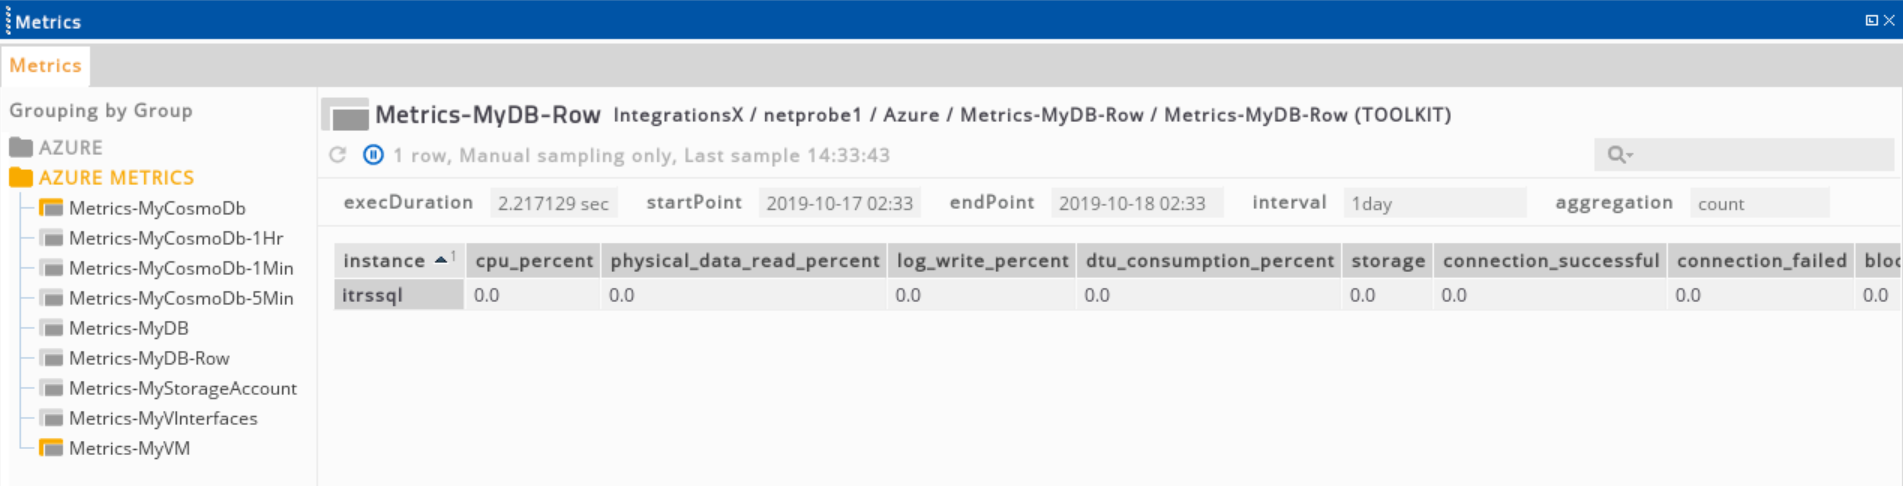Select the AZURE folder icon
This screenshot has width=1903, height=486.
click(x=21, y=147)
